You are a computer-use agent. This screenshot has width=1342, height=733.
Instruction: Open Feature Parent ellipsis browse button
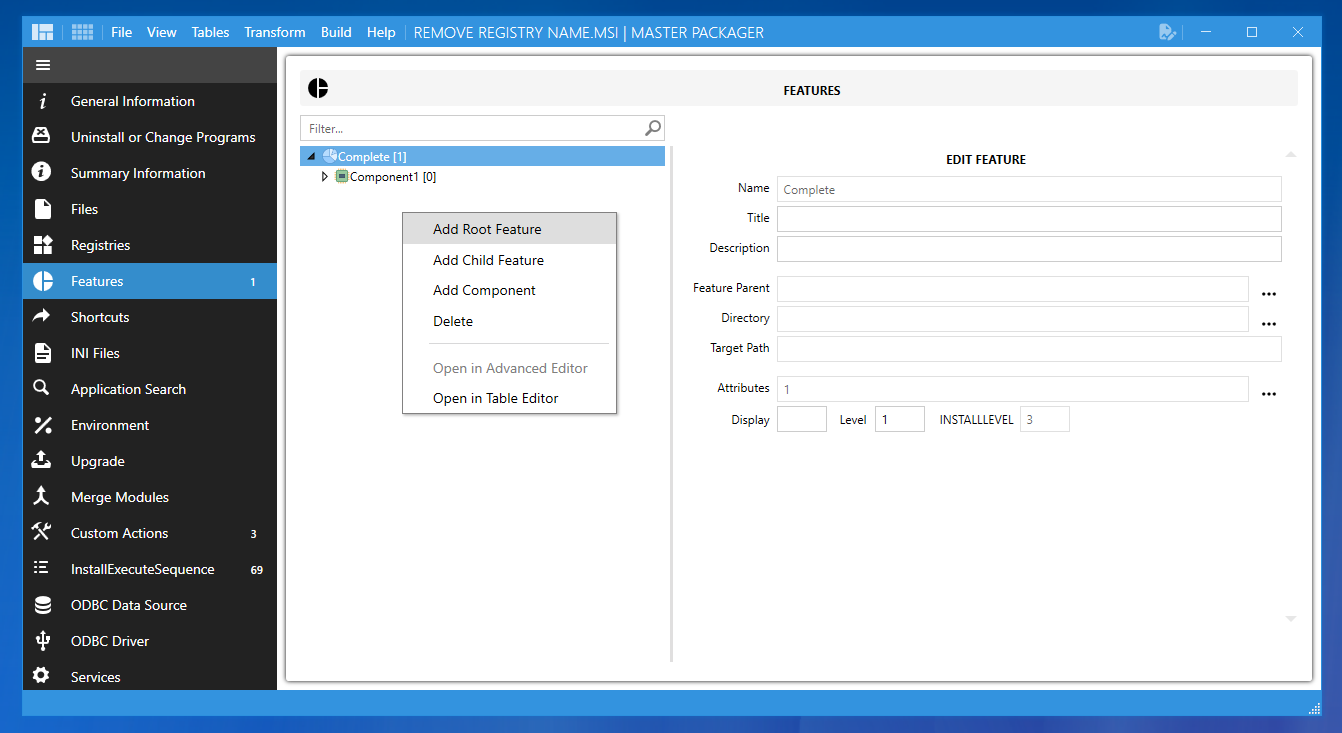tap(1269, 294)
